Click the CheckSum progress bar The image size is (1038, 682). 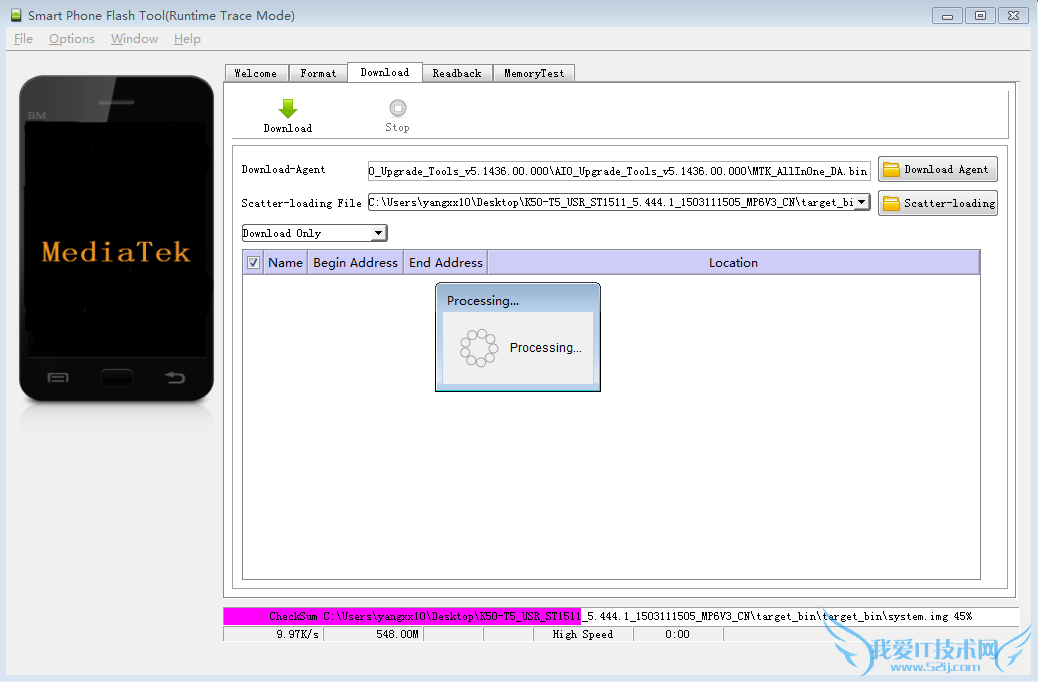point(621,616)
